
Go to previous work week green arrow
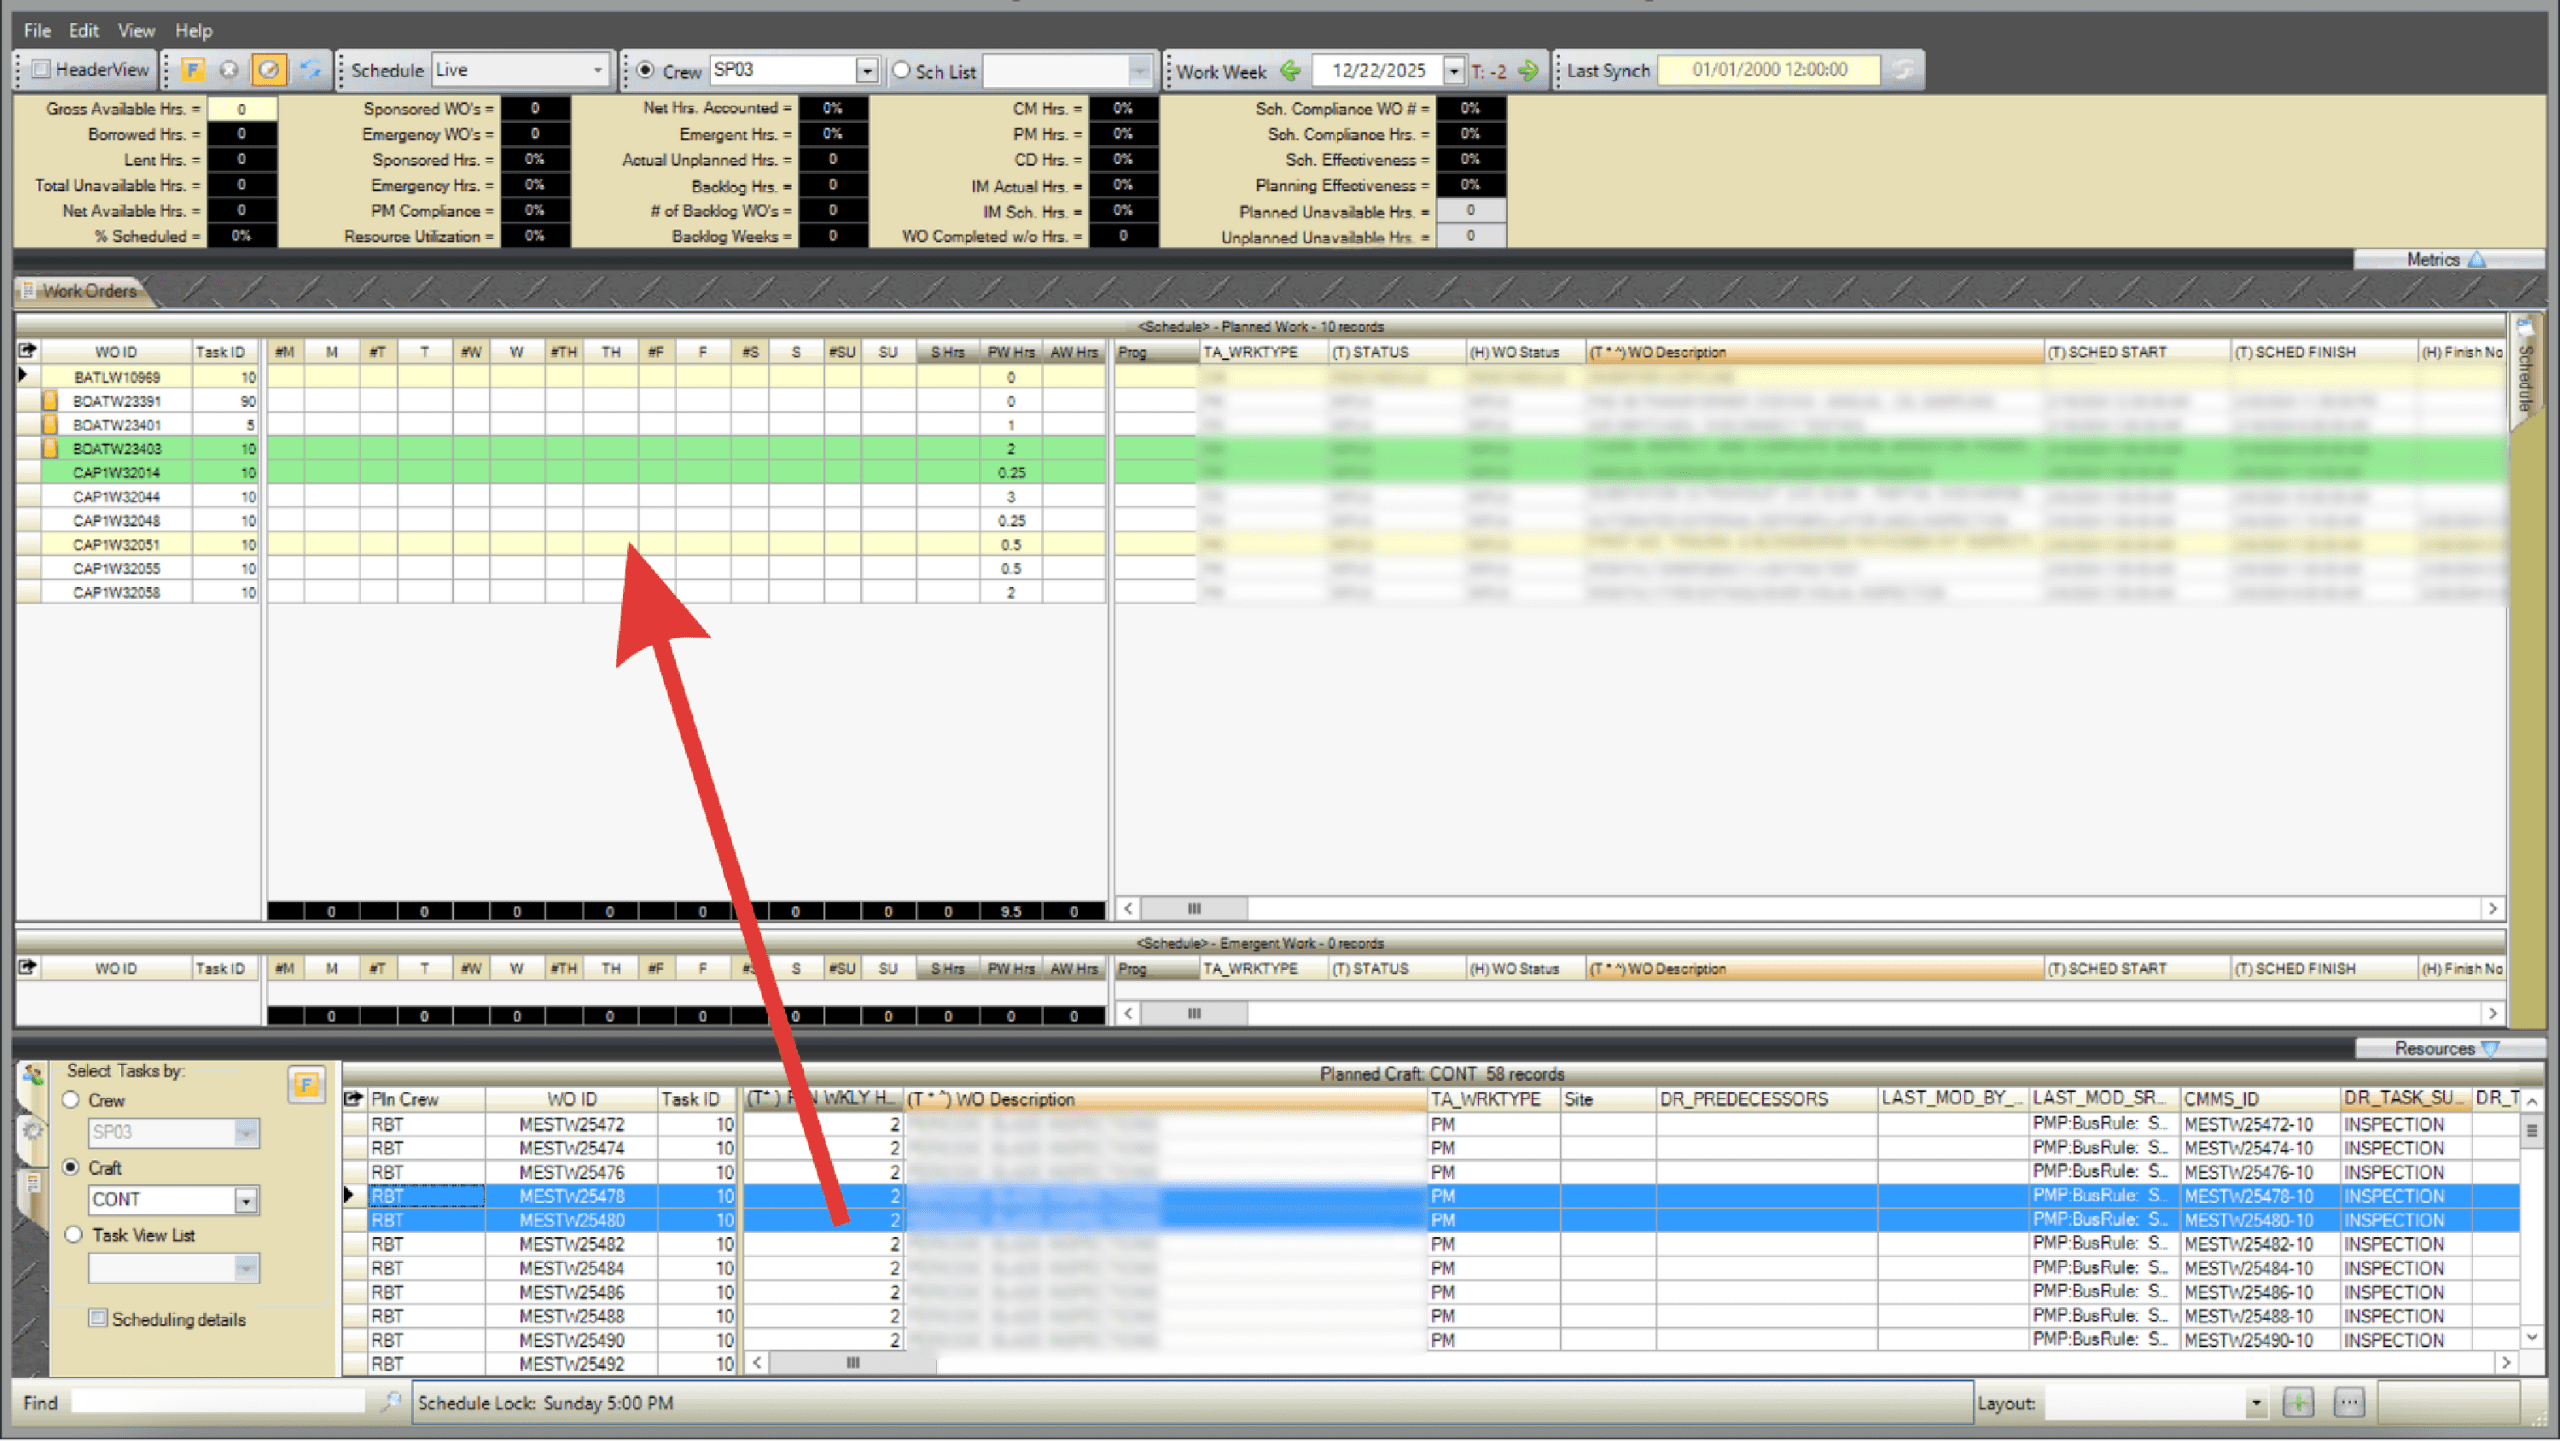point(1291,71)
